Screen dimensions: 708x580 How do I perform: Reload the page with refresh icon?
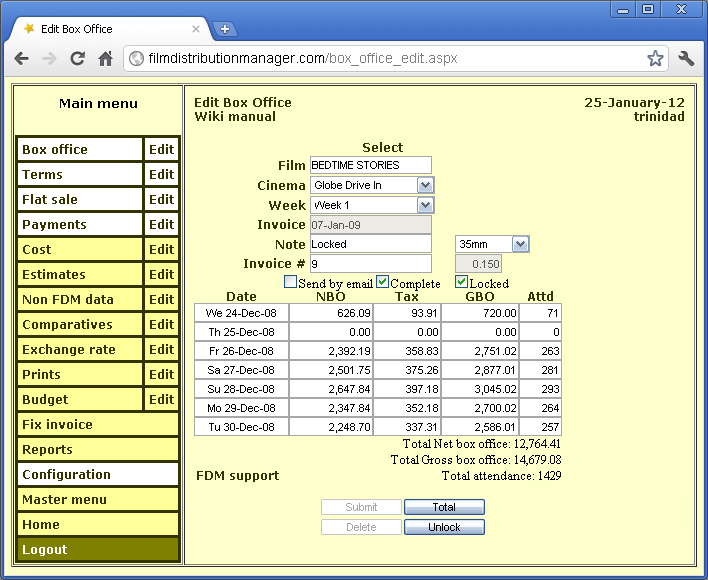pyautogui.click(x=77, y=59)
